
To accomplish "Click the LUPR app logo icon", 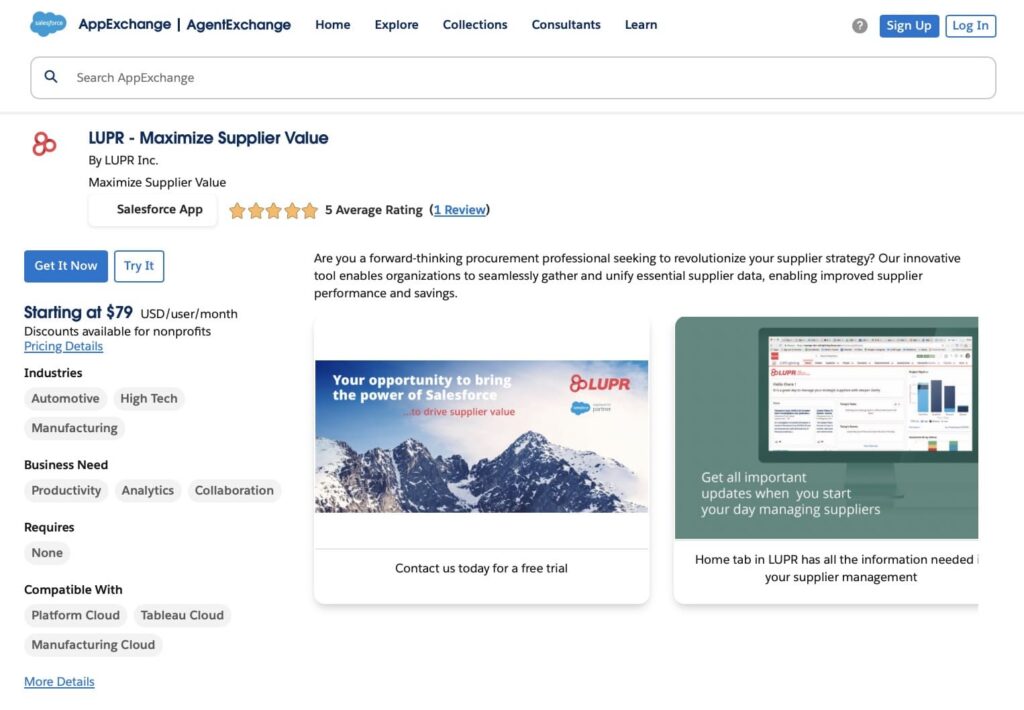I will (44, 143).
